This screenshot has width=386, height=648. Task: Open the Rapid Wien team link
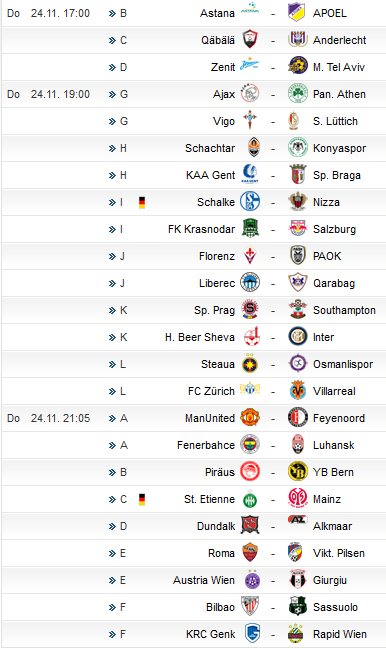340,634
